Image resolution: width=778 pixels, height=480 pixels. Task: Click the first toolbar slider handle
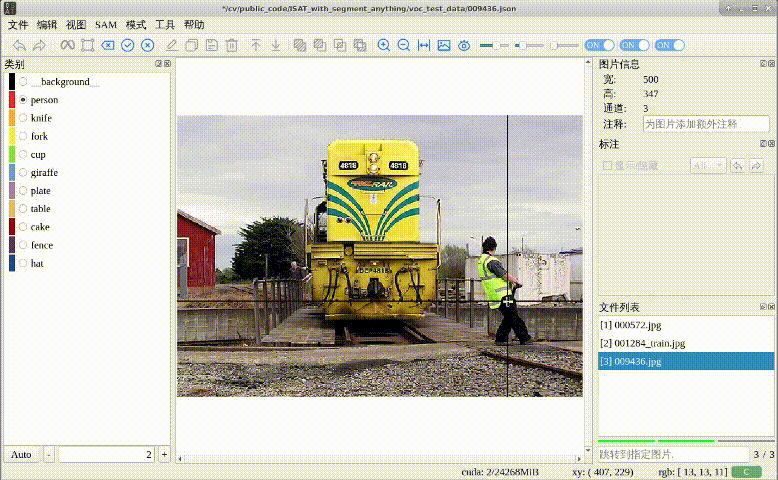(496, 45)
